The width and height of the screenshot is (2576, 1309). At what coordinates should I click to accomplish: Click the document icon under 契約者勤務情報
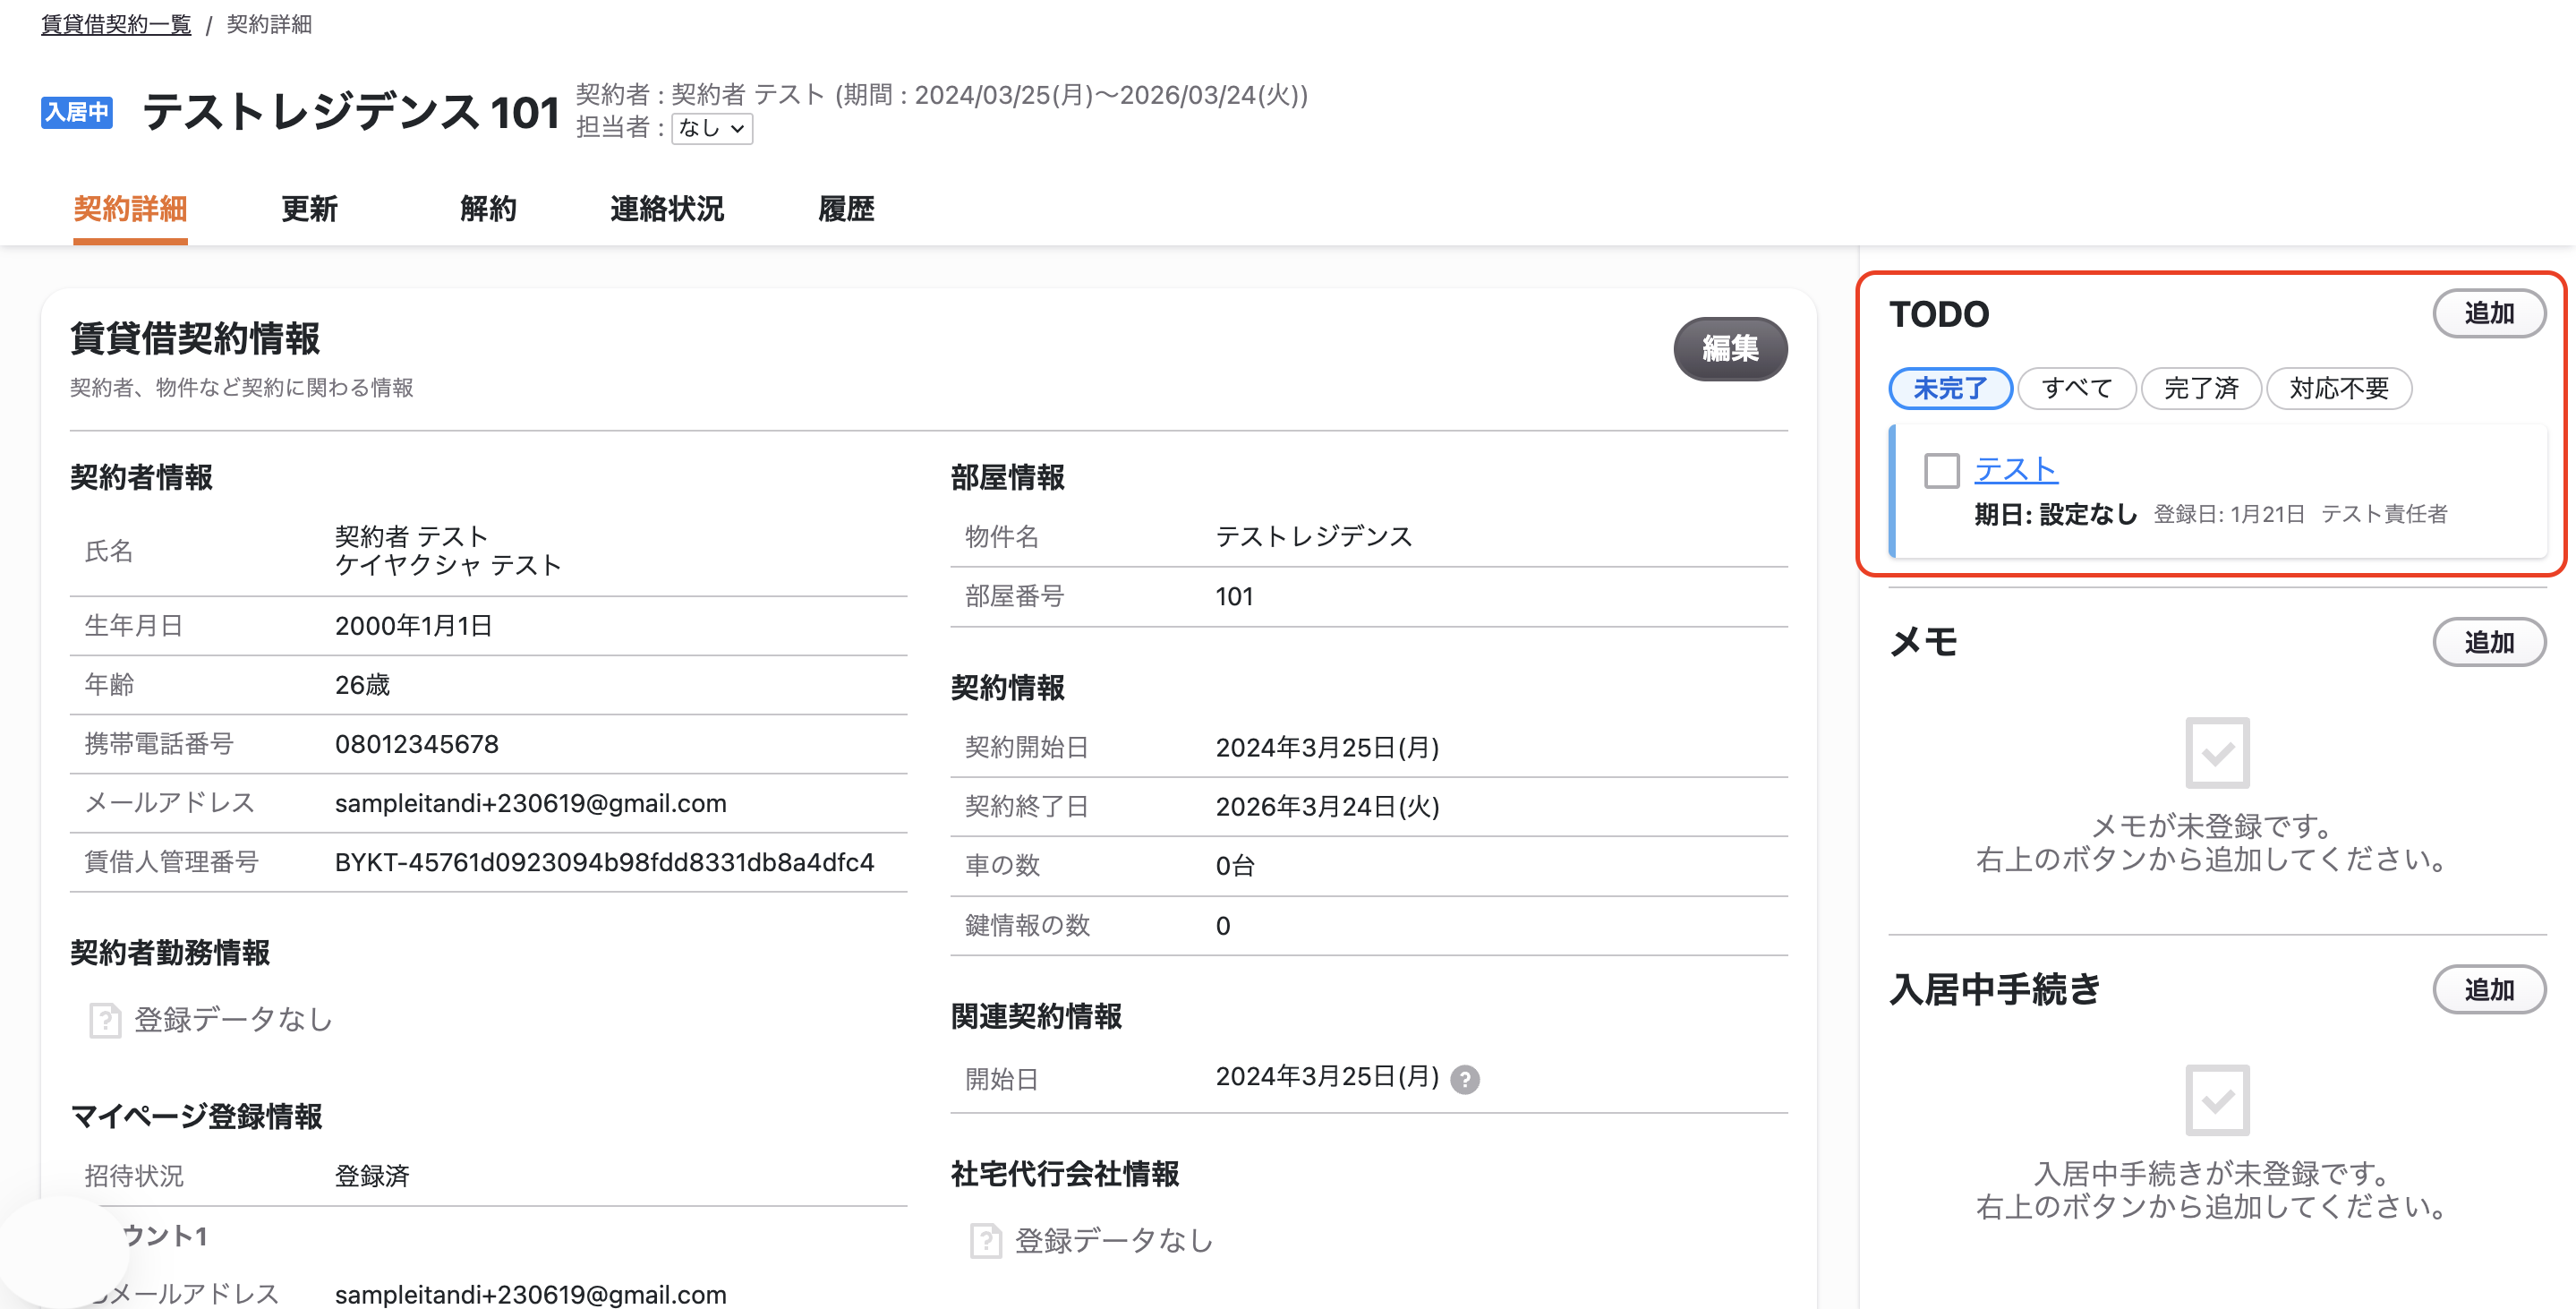pos(104,1020)
